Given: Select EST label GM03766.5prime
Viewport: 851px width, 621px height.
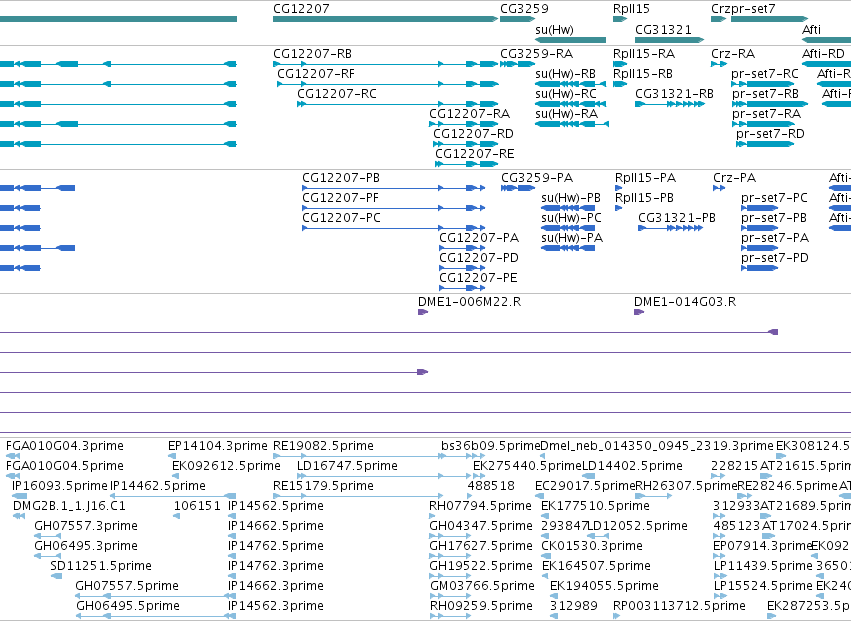Looking at the screenshot, I should [x=482, y=586].
